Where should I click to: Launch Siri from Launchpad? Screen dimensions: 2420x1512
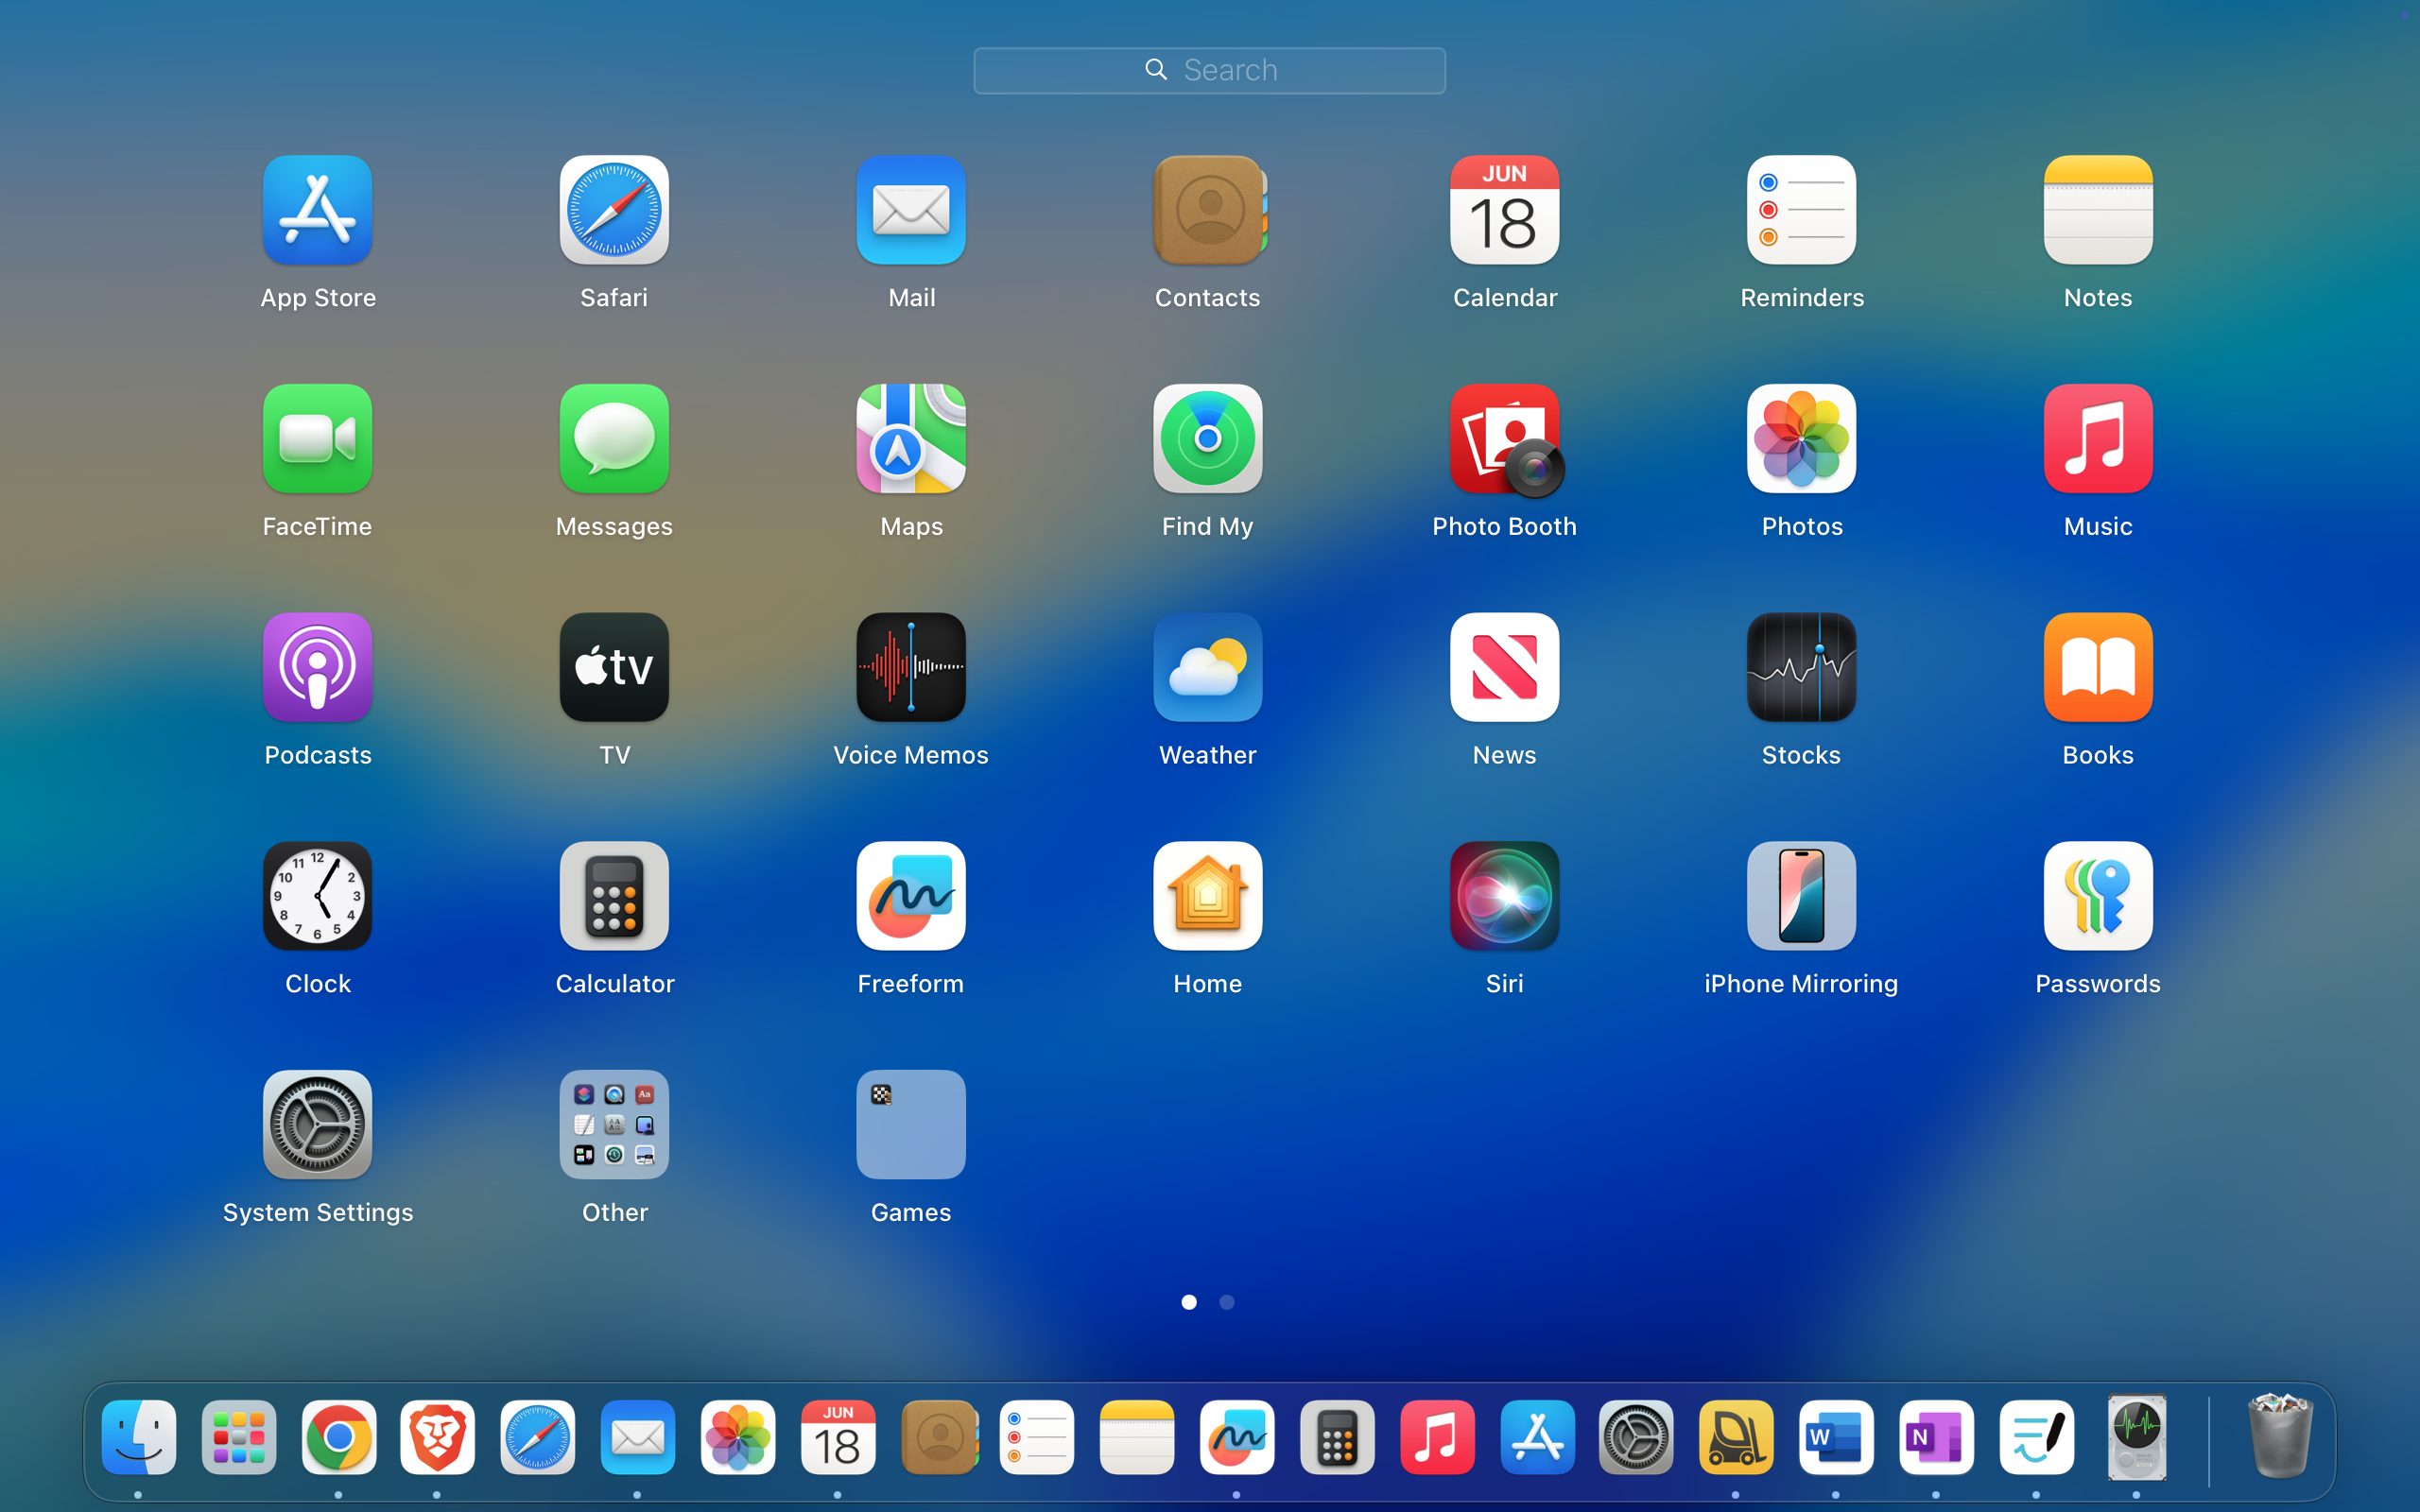(x=1504, y=896)
